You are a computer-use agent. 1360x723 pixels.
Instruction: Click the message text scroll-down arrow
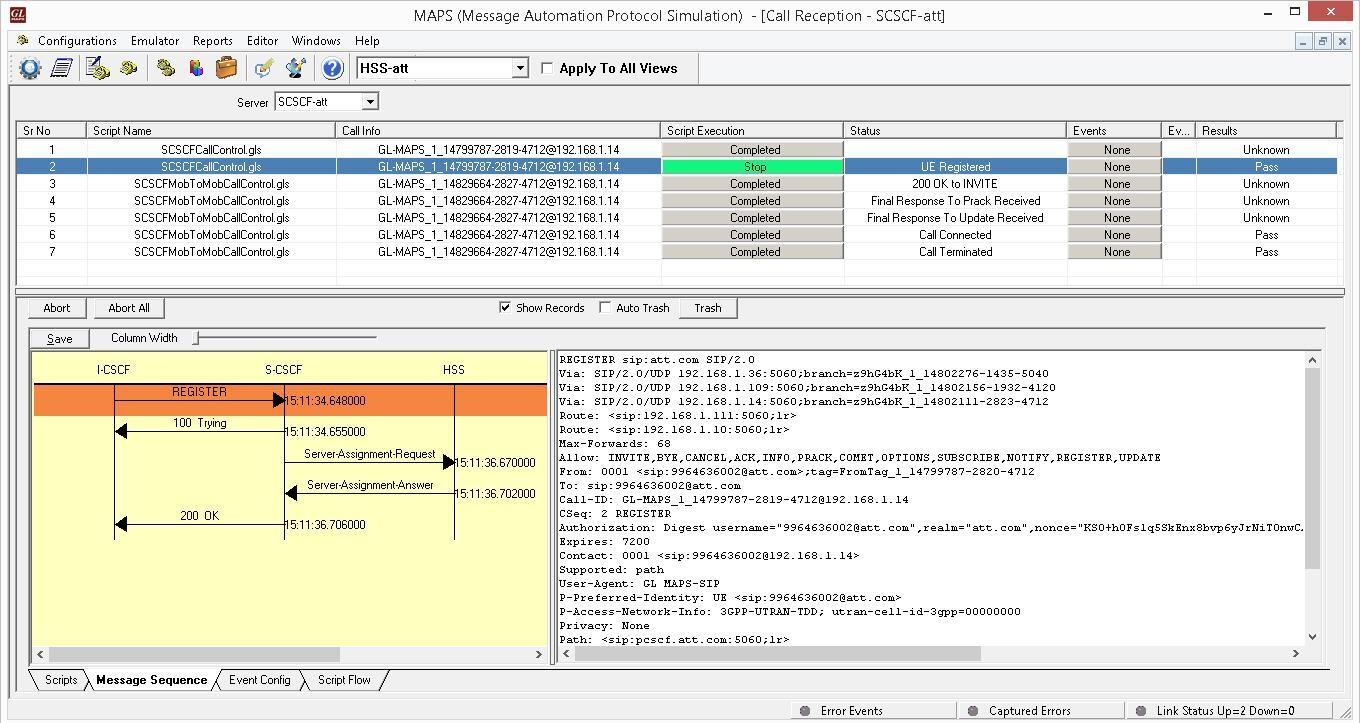1313,637
